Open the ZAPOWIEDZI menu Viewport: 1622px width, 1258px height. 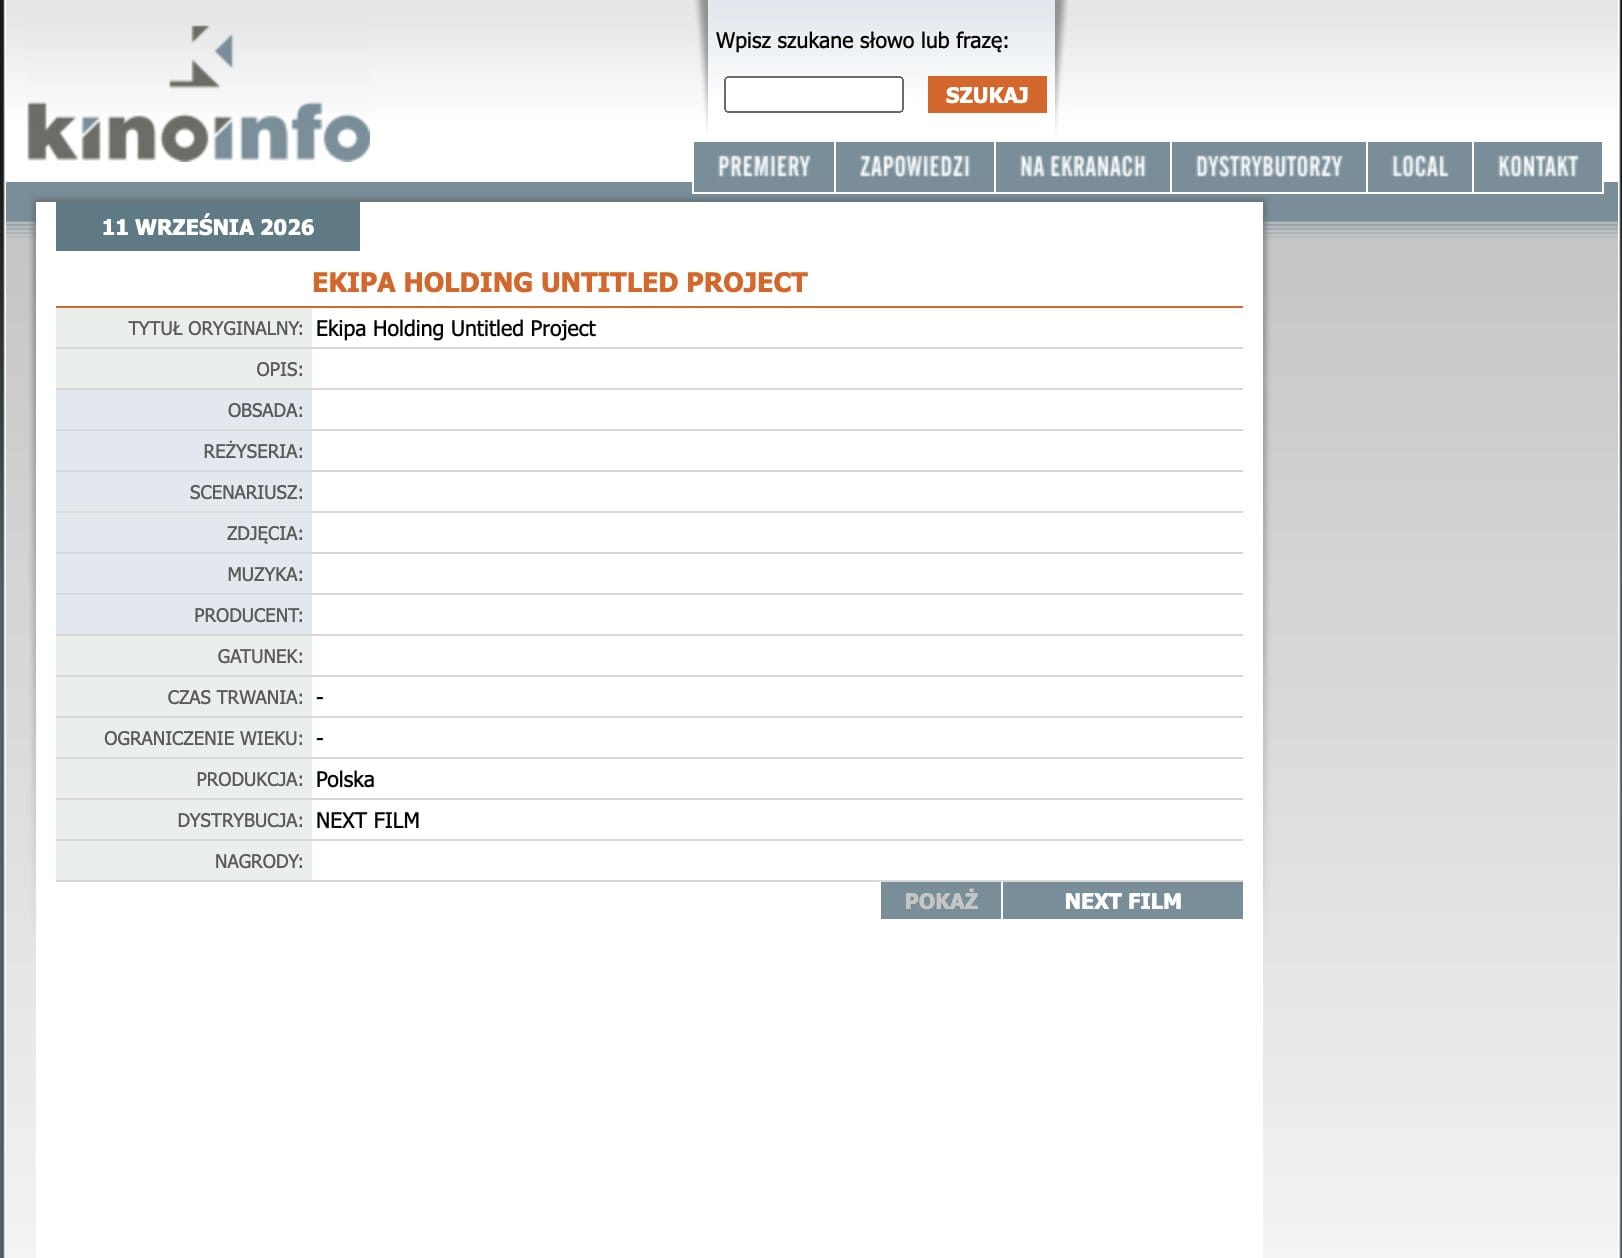coord(915,166)
